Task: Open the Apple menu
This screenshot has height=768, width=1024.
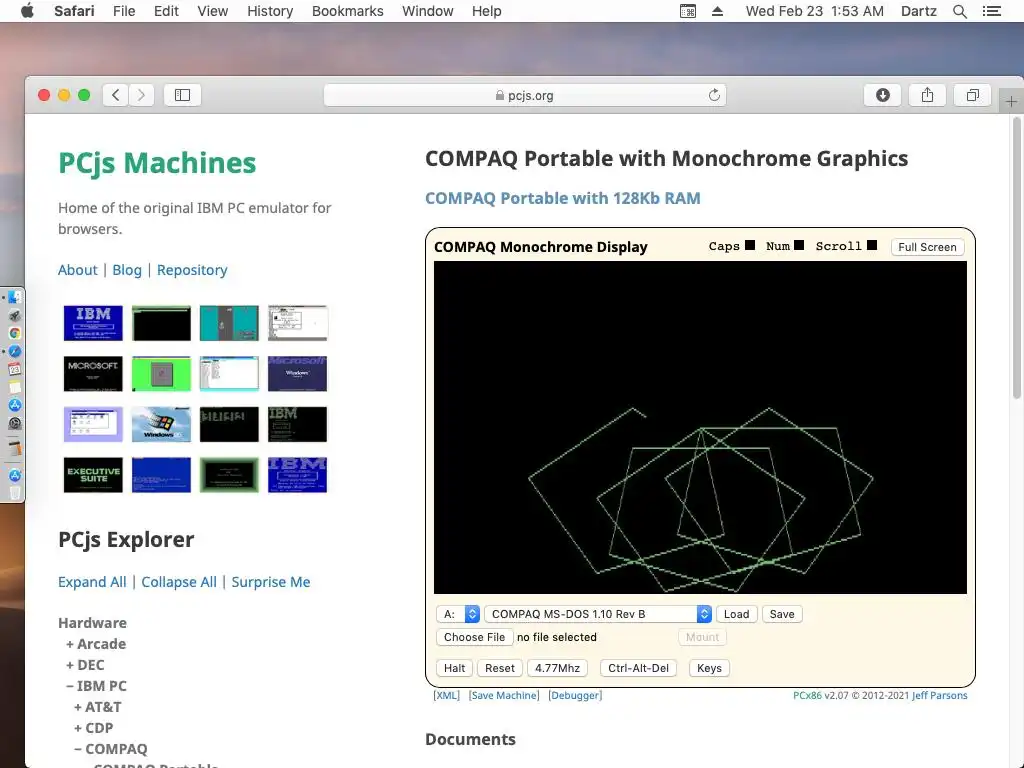Action: click(x=27, y=11)
